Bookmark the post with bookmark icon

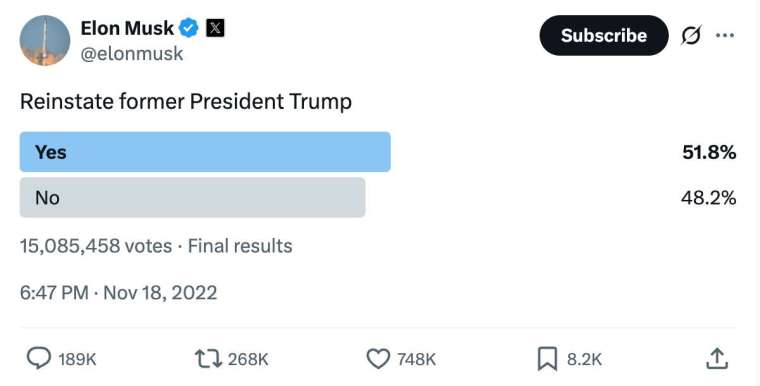pyautogui.click(x=547, y=359)
